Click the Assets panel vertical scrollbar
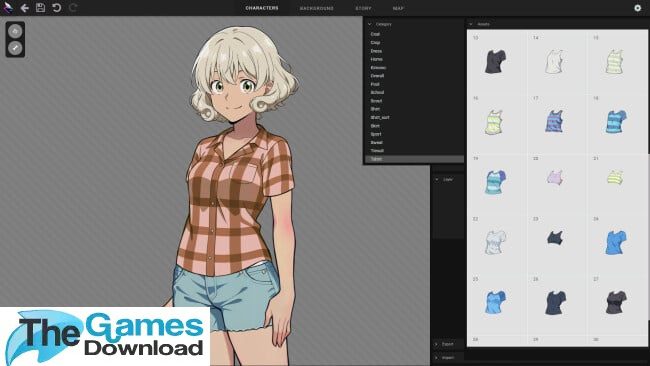Viewport: 650px width, 366px height. (648, 236)
